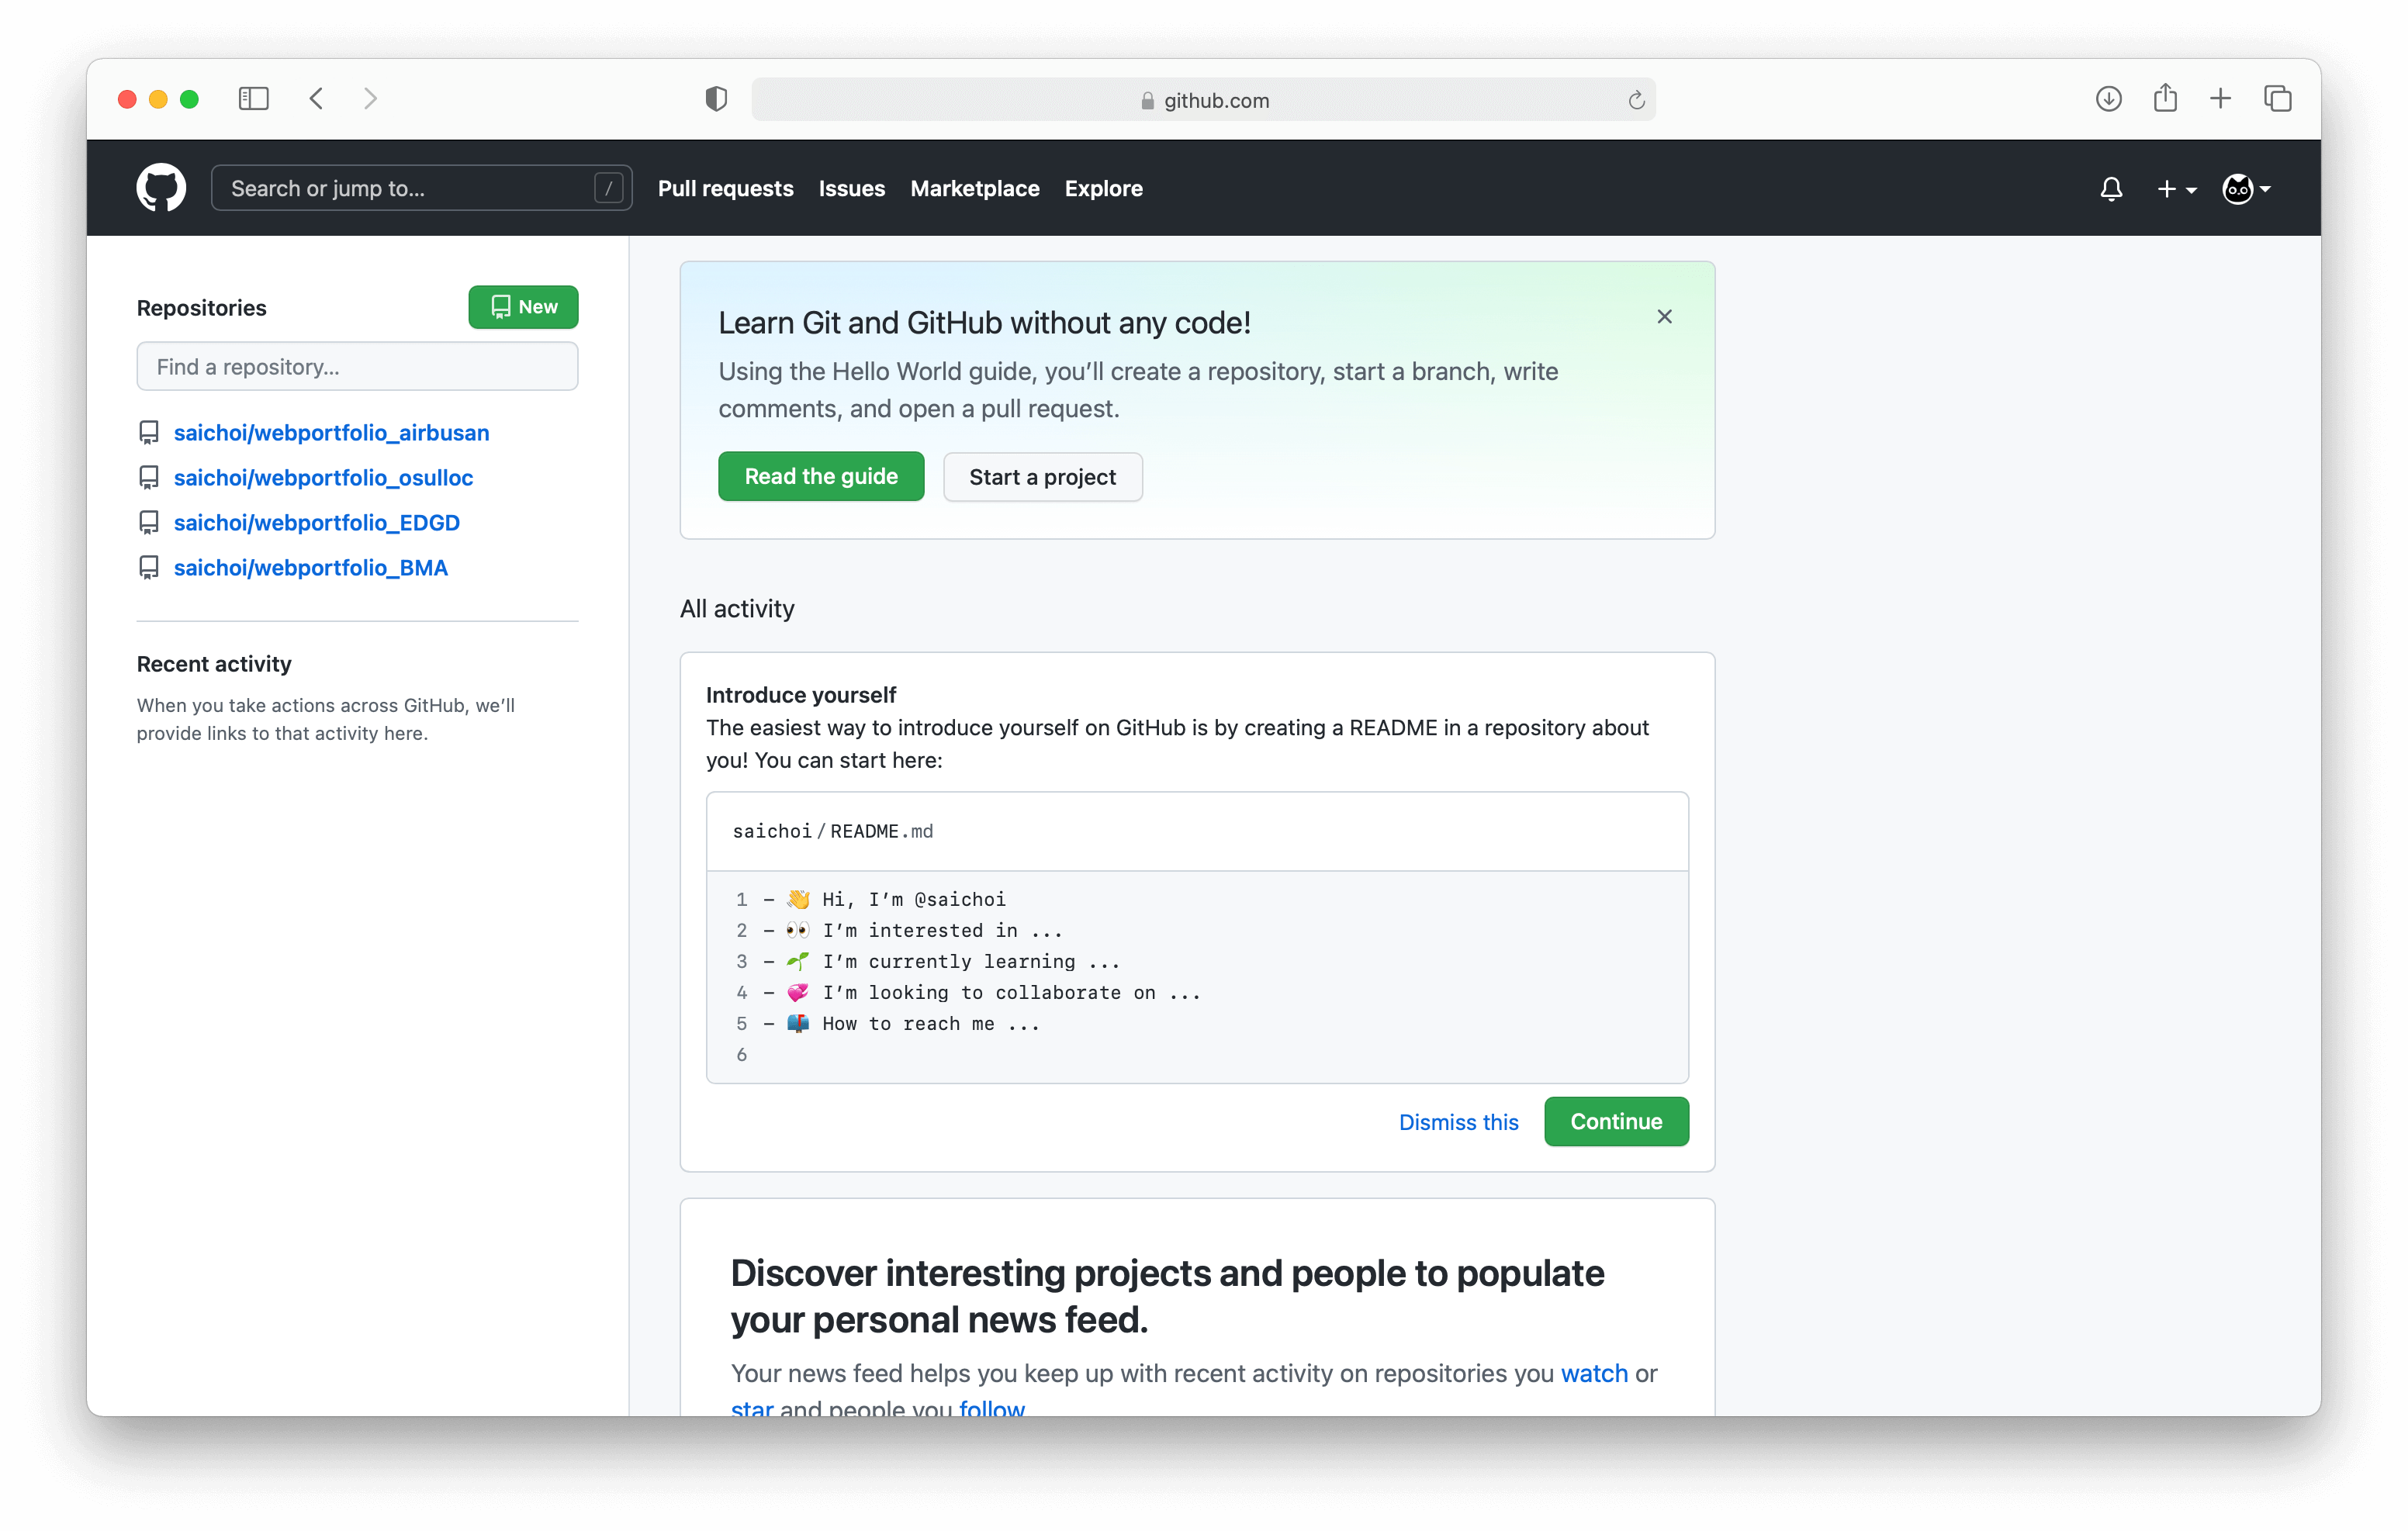The image size is (2408, 1531).
Task: Open saichoi/webportfolio_EDGD repository
Action: [317, 523]
